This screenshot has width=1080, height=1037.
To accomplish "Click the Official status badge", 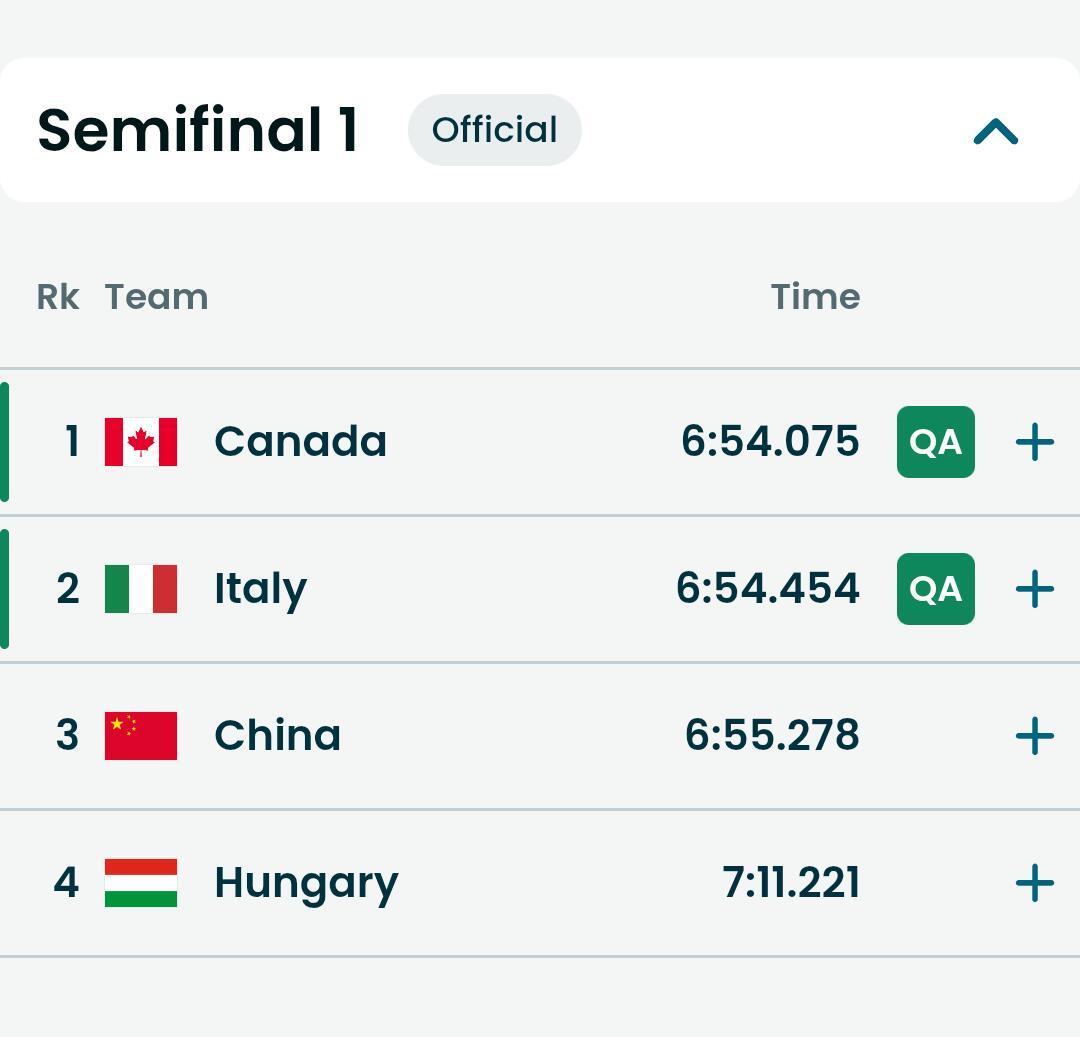I will (x=494, y=130).
